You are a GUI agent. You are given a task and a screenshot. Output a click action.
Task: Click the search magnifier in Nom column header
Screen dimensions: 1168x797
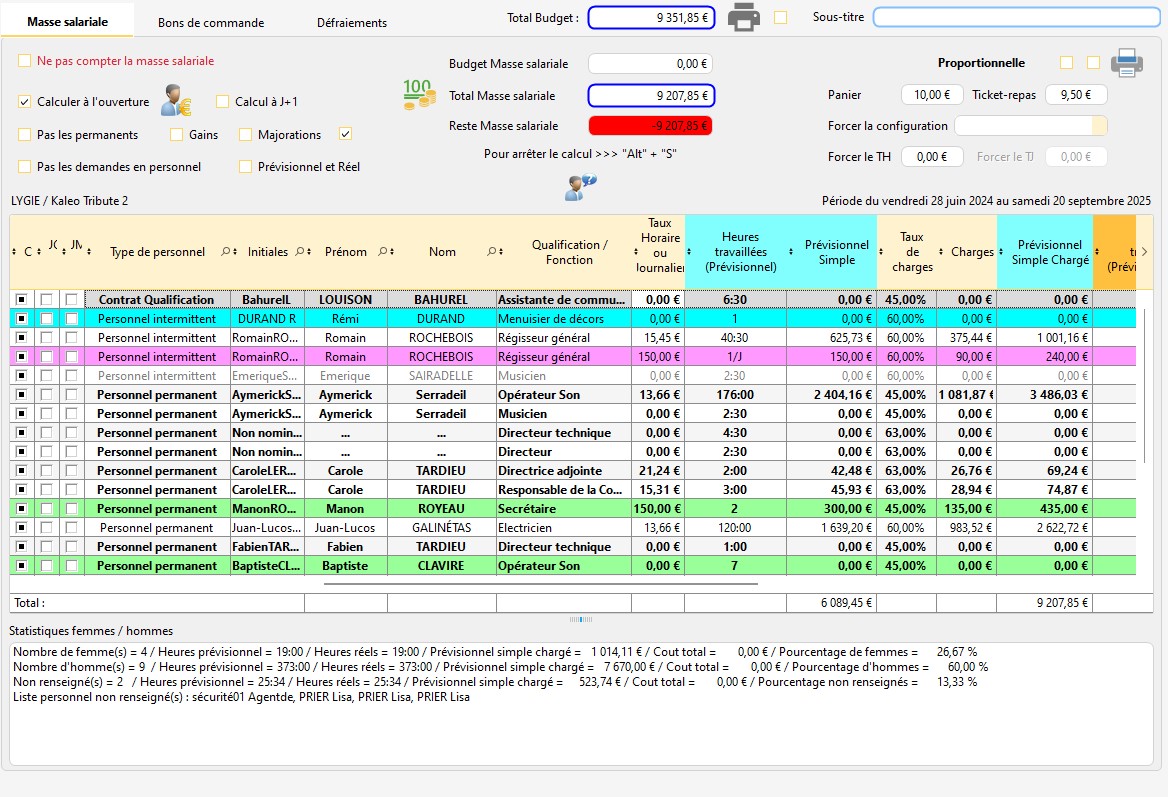tap(491, 252)
